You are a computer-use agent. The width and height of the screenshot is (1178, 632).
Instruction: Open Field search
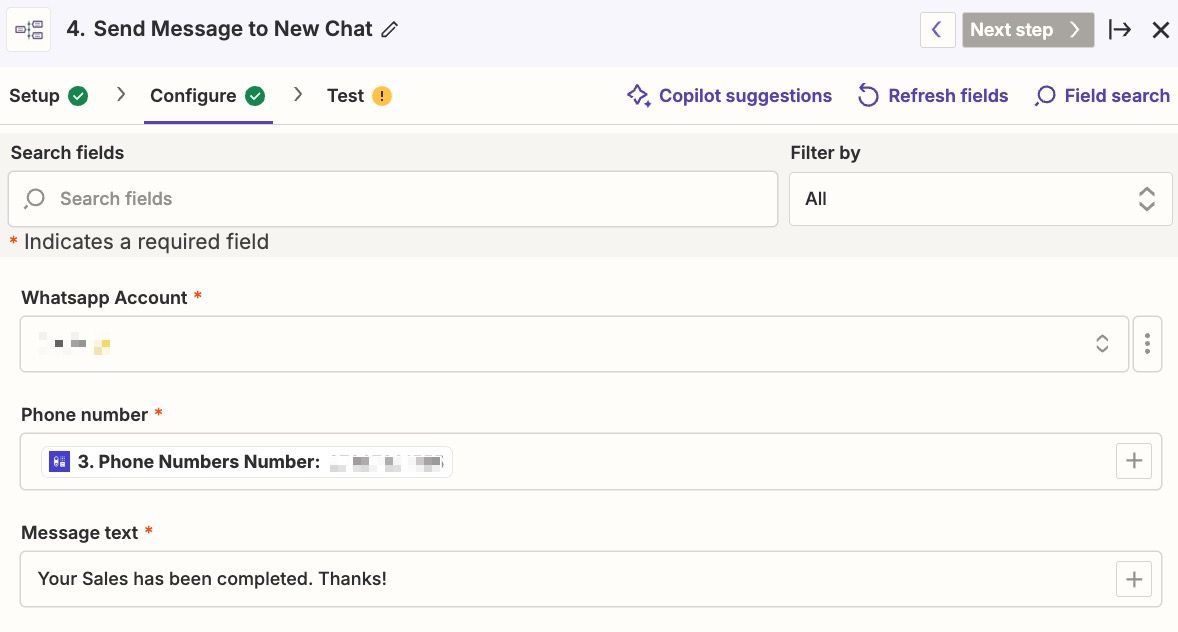(x=1102, y=95)
